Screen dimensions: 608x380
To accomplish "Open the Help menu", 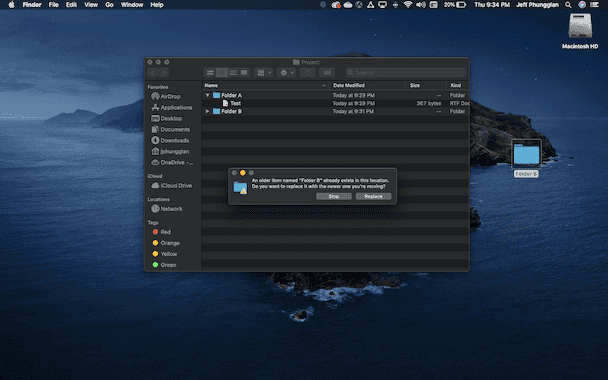I will point(157,5).
